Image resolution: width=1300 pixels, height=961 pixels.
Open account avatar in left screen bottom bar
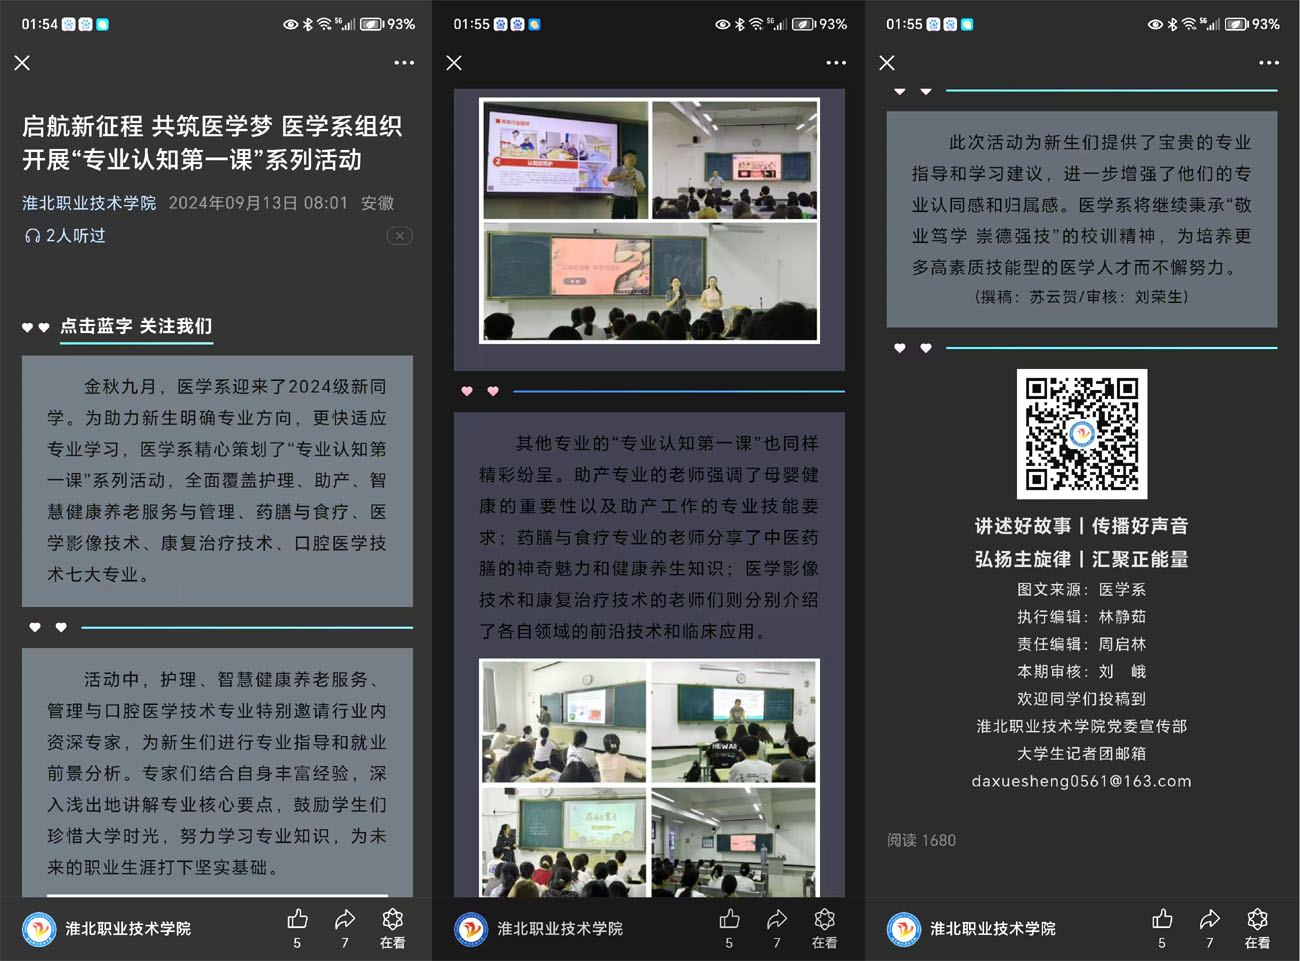point(39,929)
